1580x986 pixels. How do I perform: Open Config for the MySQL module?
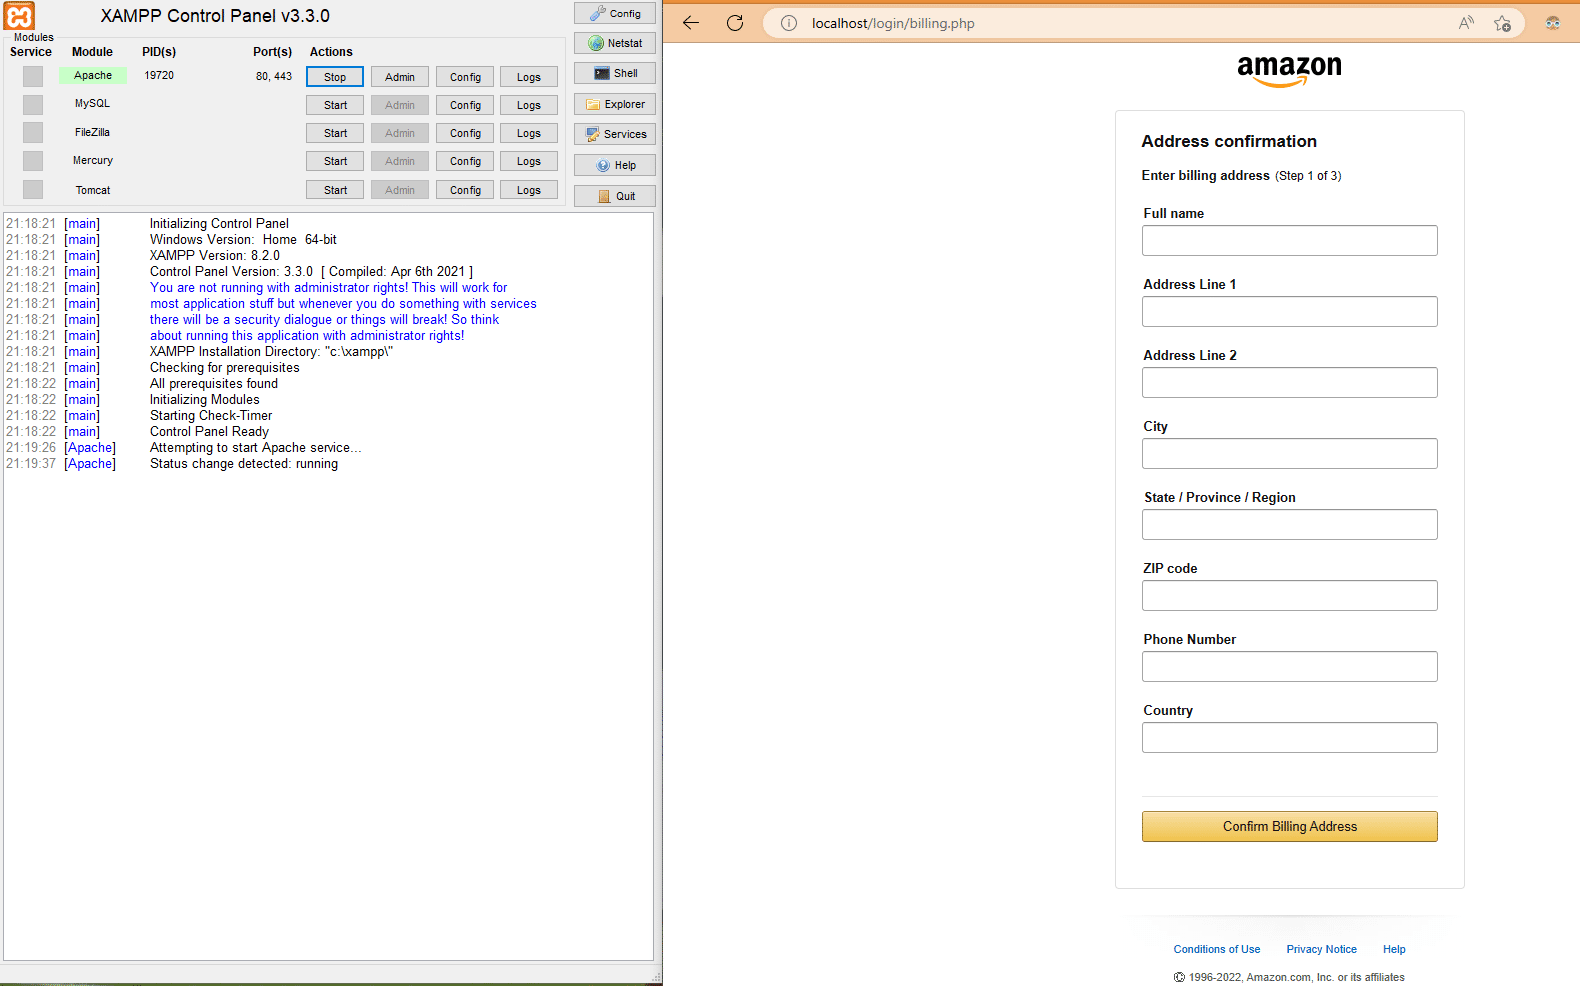tap(465, 105)
